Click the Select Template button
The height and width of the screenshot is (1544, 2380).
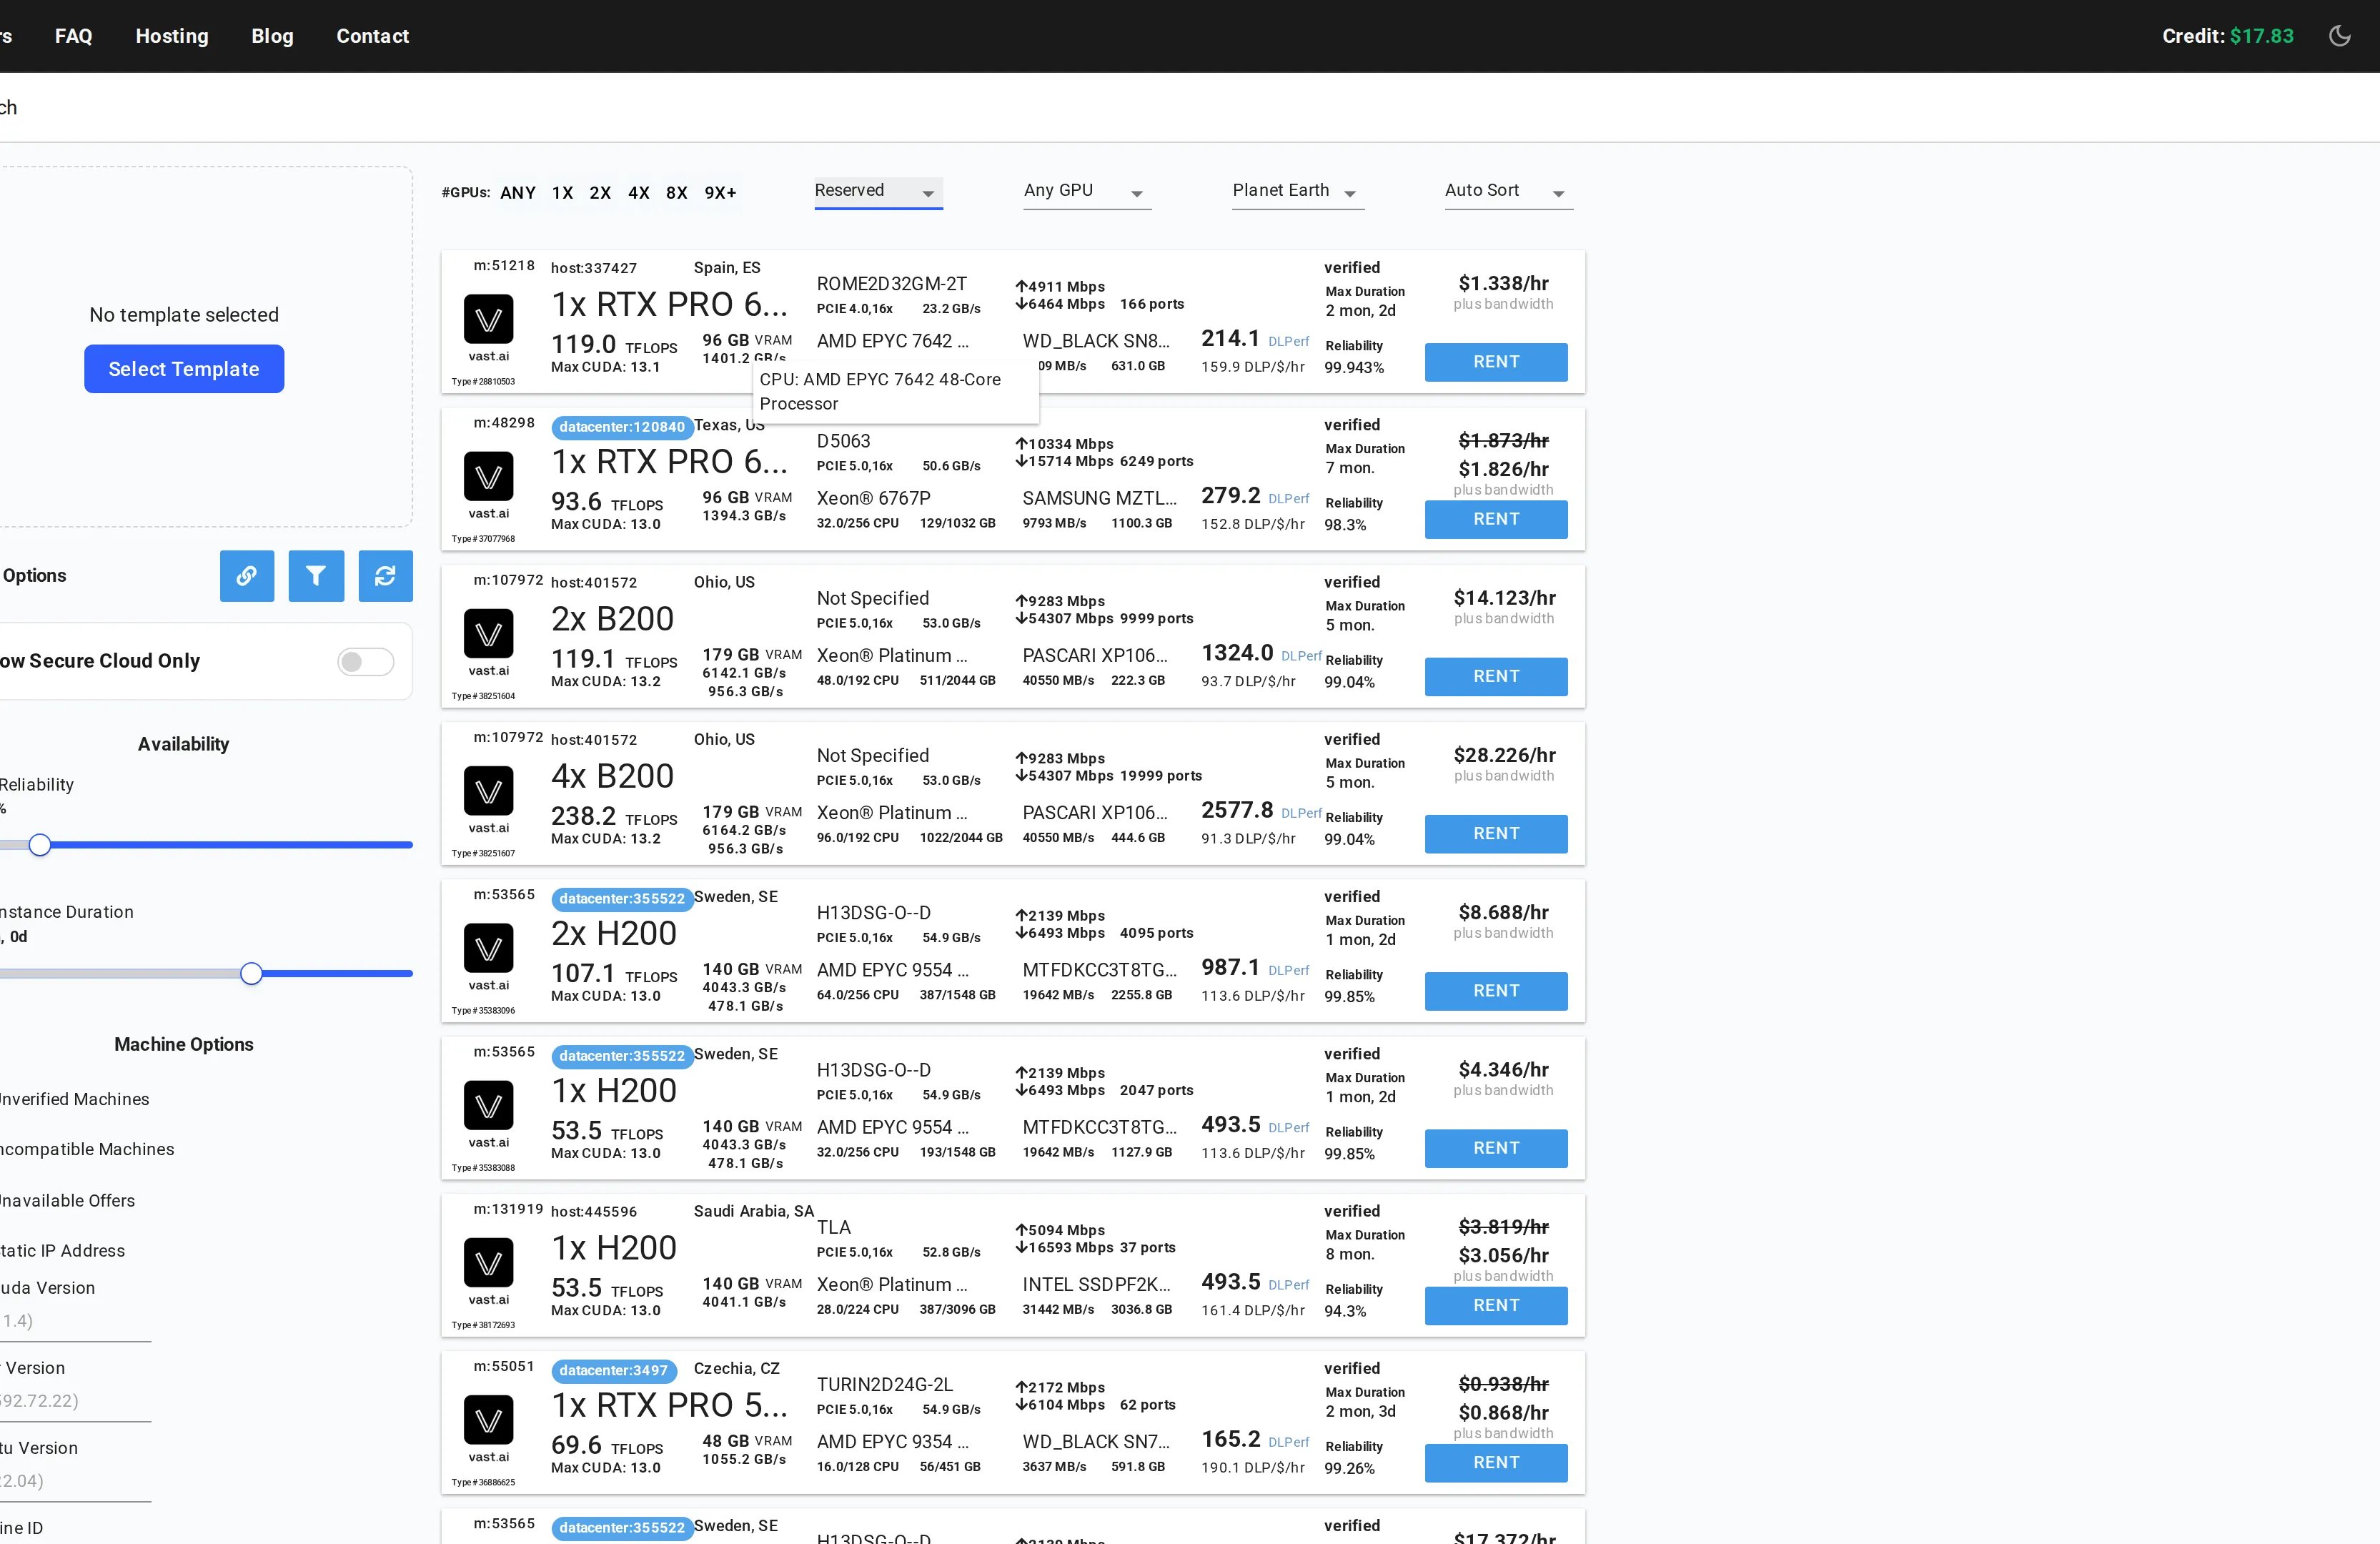tap(184, 369)
